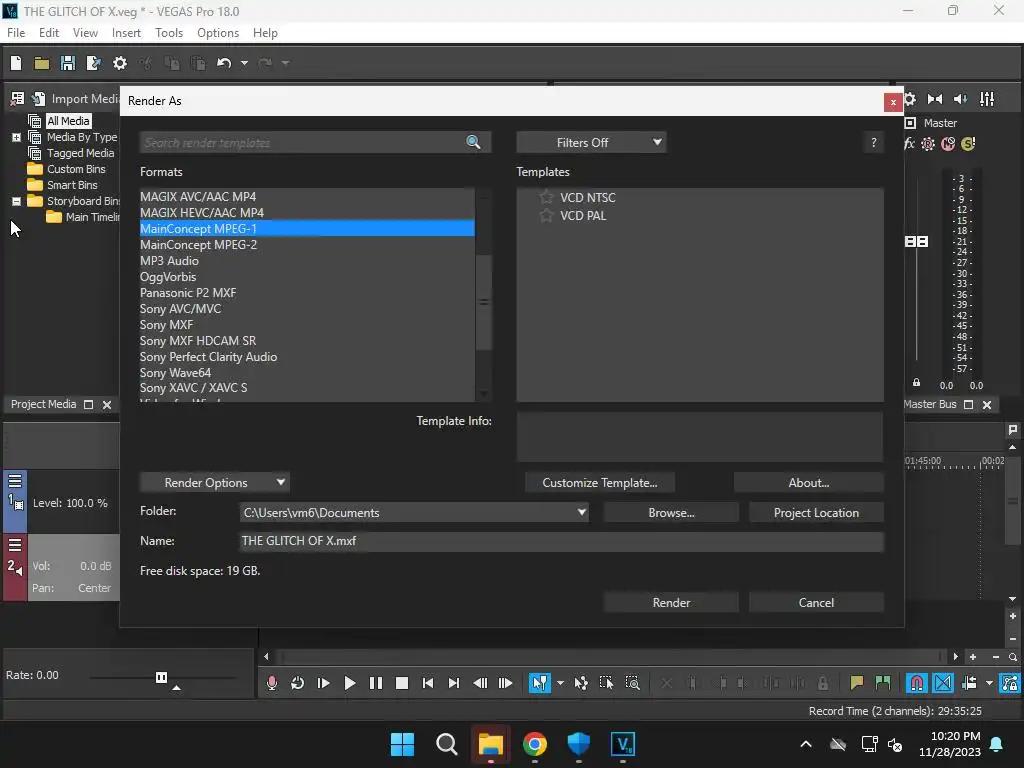Click the Project Location button
The height and width of the screenshot is (768, 1024).
(816, 513)
